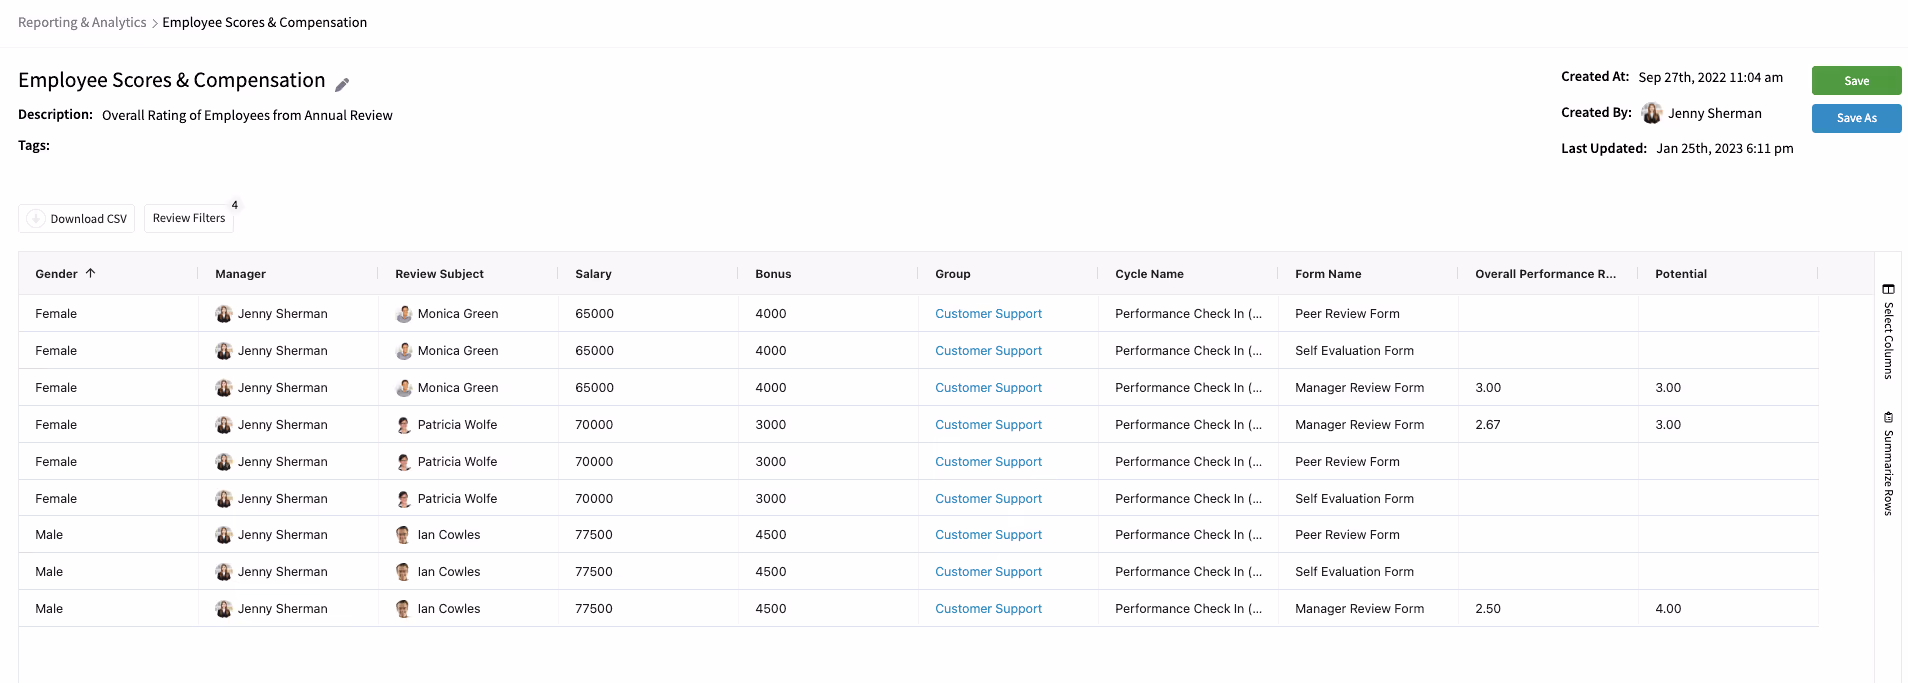Click the Save As button
This screenshot has width=1908, height=683.
1856,118
